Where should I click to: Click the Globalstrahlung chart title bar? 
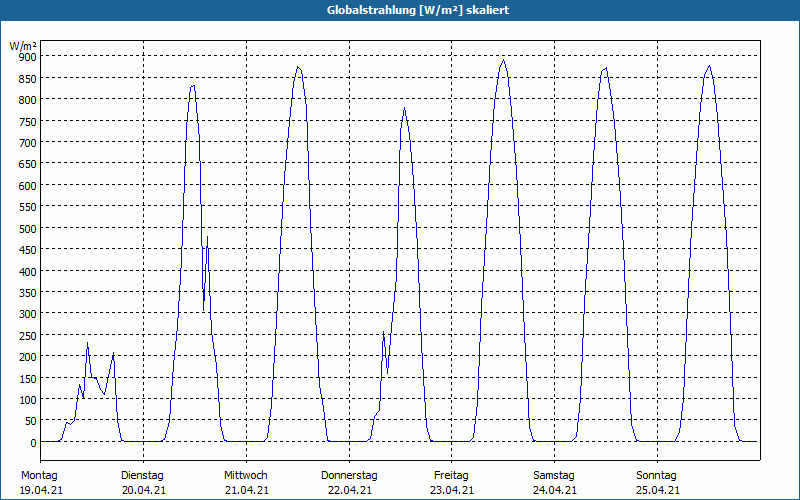pyautogui.click(x=400, y=10)
